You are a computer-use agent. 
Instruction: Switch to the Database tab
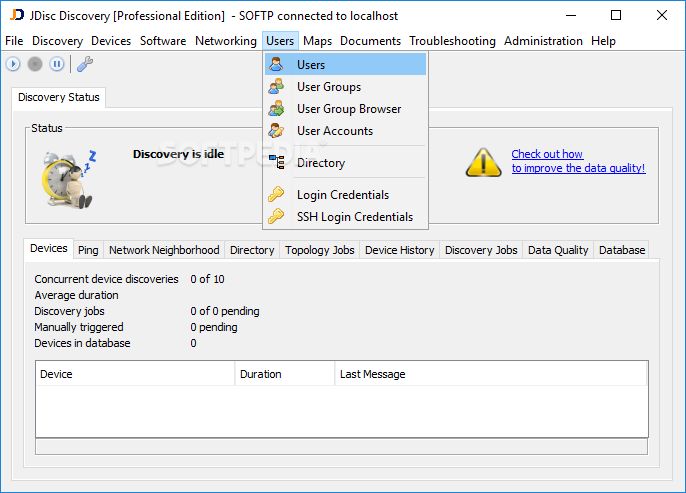click(x=622, y=250)
